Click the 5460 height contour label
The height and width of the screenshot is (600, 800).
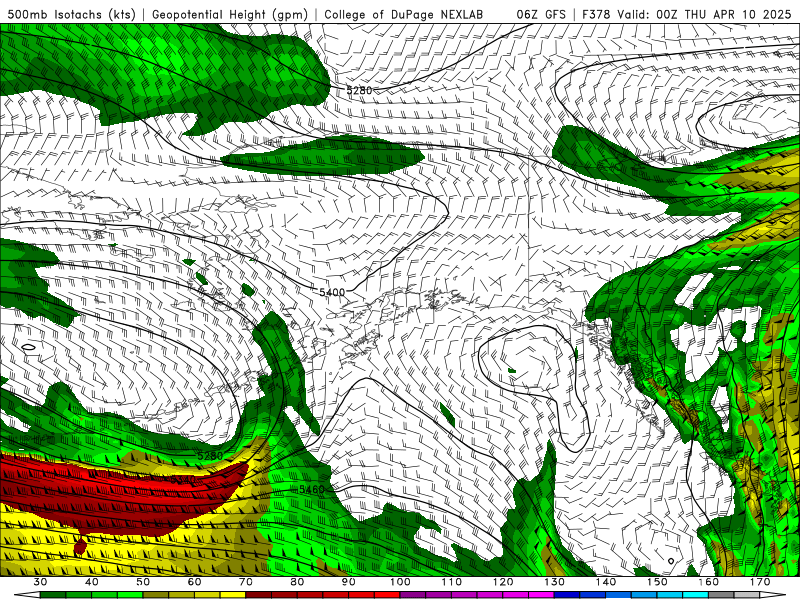point(312,489)
